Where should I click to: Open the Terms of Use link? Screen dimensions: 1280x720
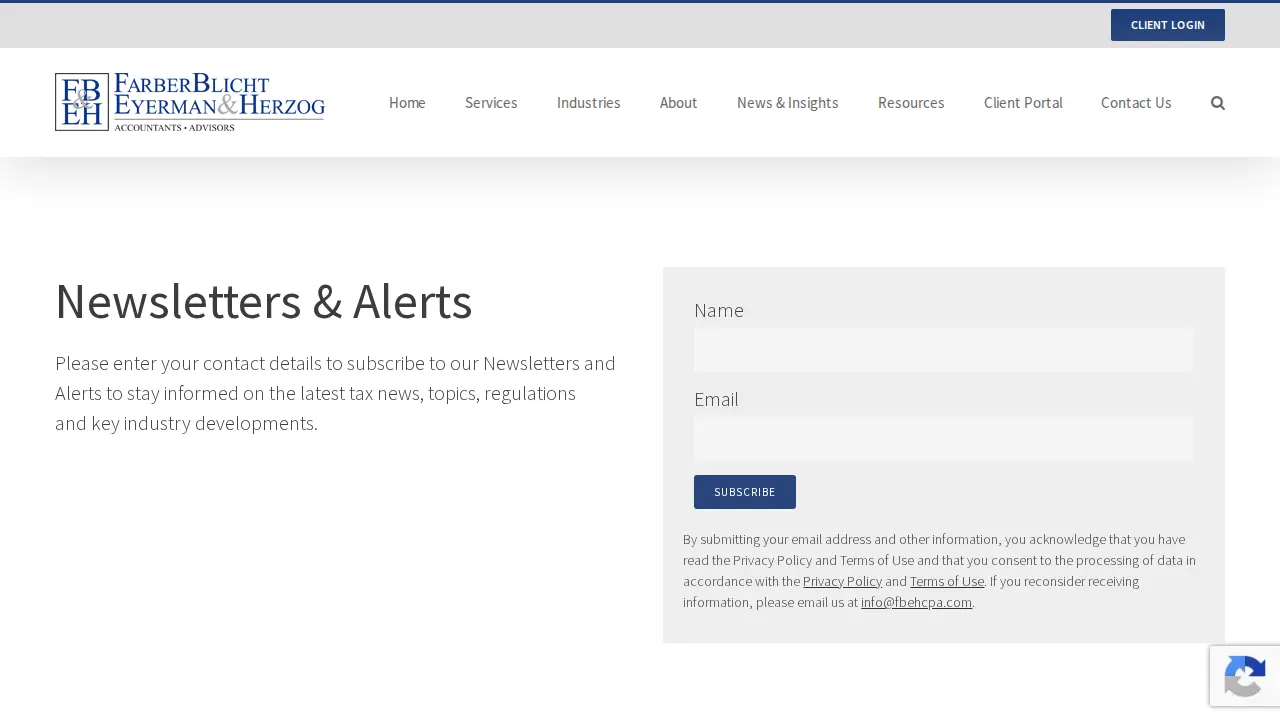[x=947, y=581]
